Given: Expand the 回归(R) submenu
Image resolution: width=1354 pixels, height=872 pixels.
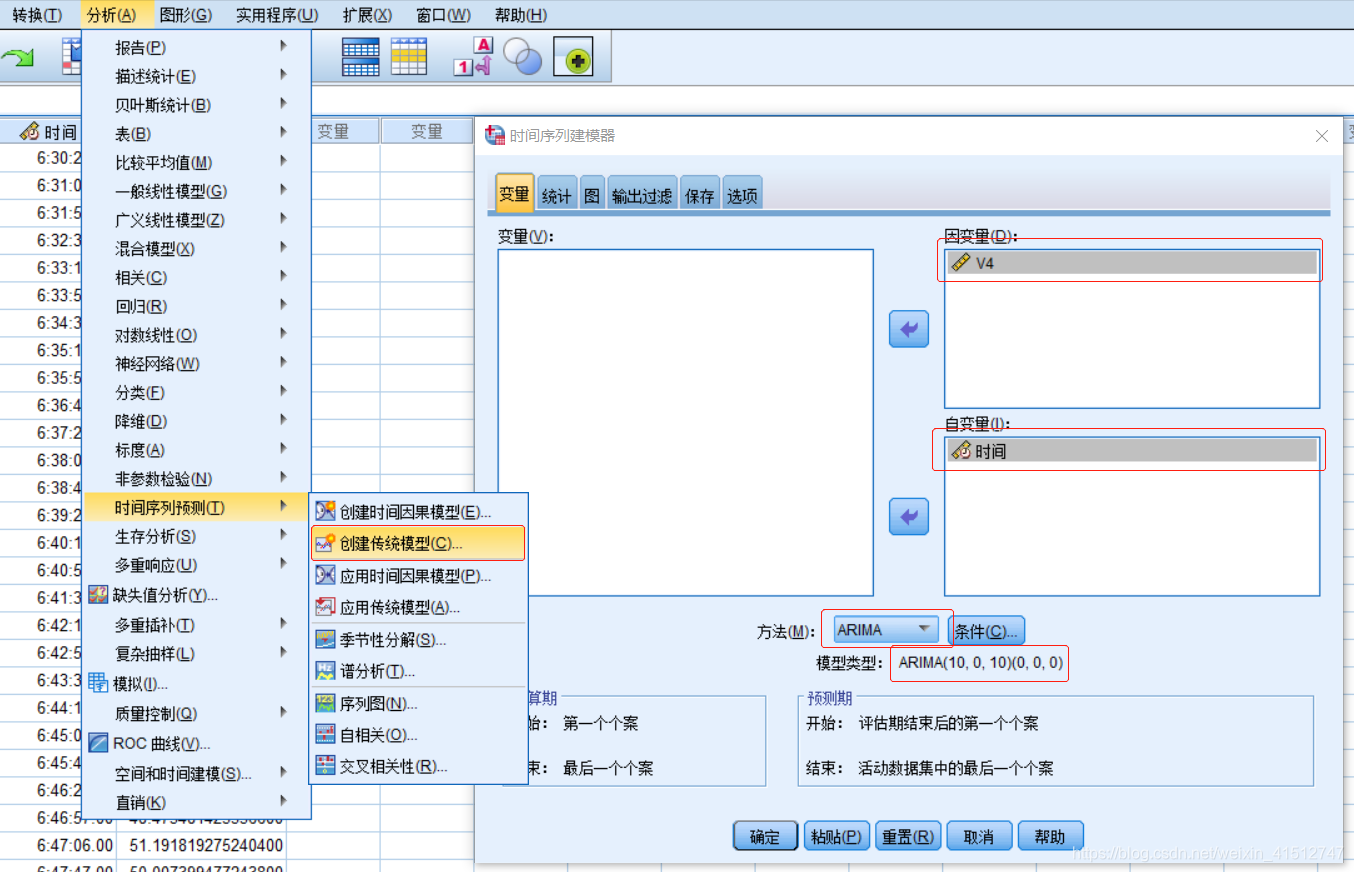Looking at the screenshot, I should pyautogui.click(x=197, y=306).
